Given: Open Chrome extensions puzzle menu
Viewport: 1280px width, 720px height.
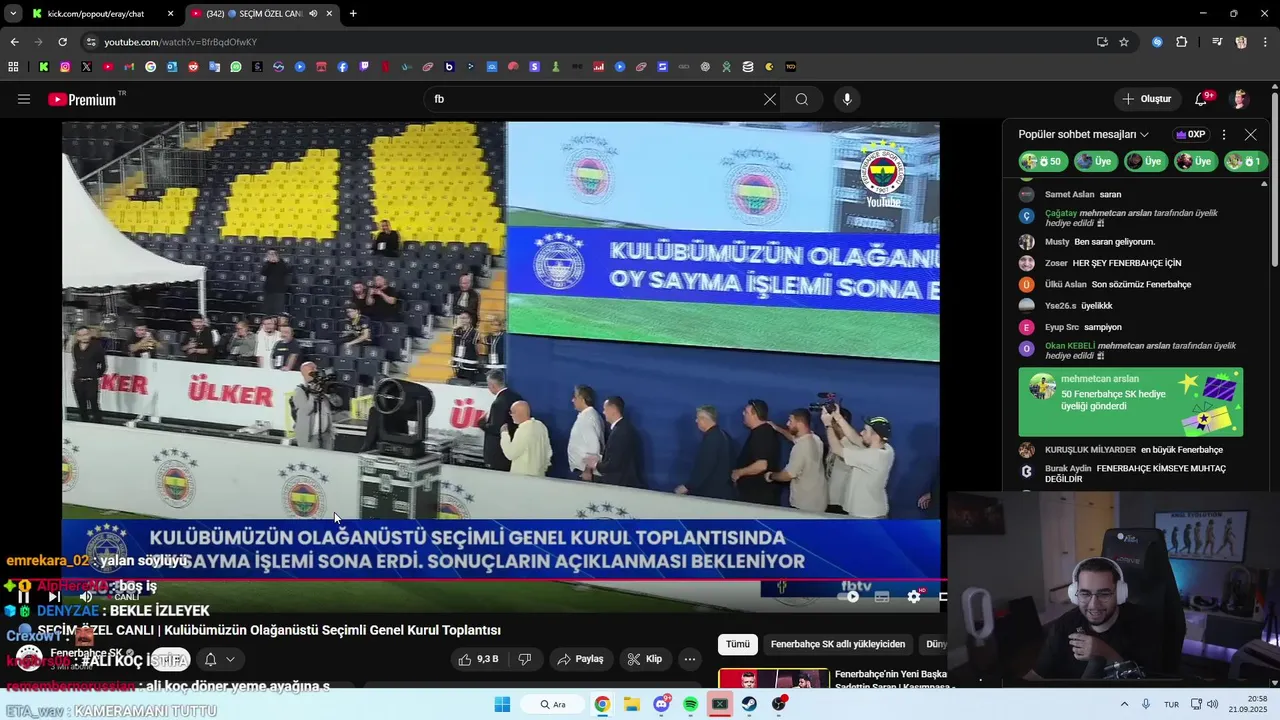Looking at the screenshot, I should click(1181, 42).
